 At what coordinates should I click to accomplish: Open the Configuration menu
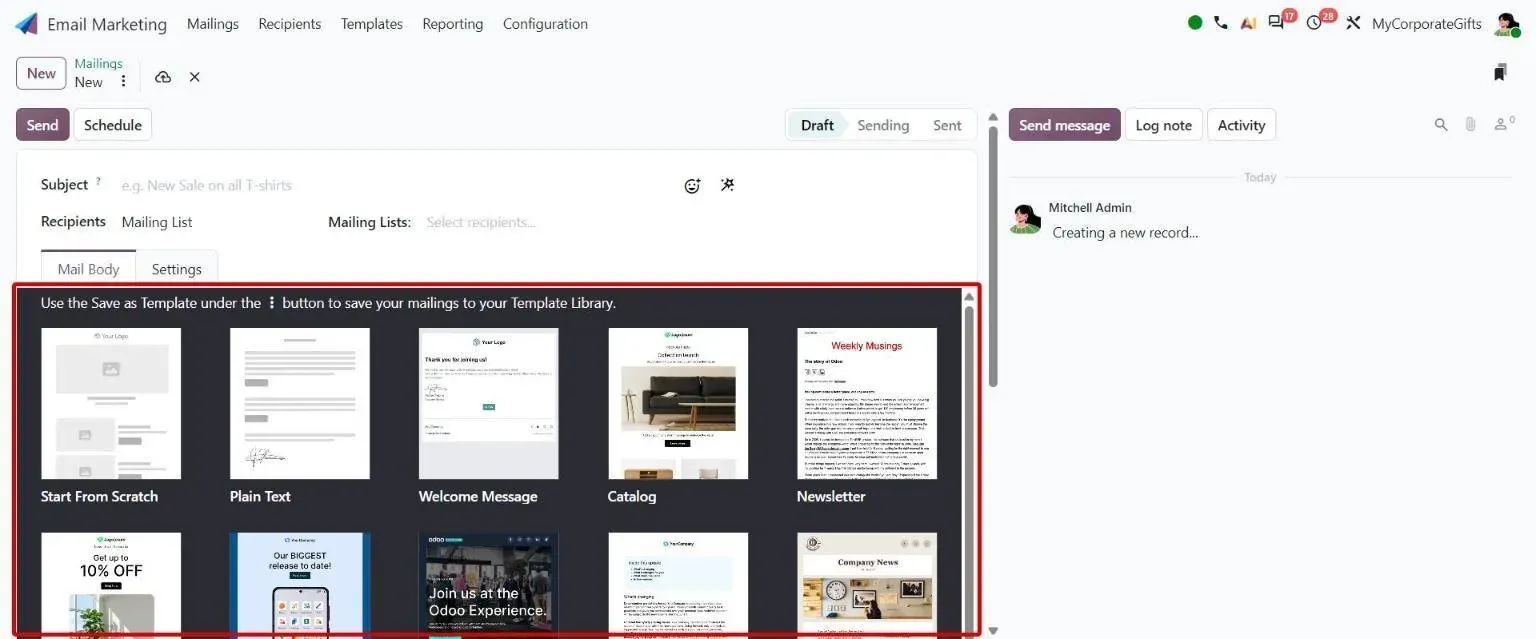[545, 24]
